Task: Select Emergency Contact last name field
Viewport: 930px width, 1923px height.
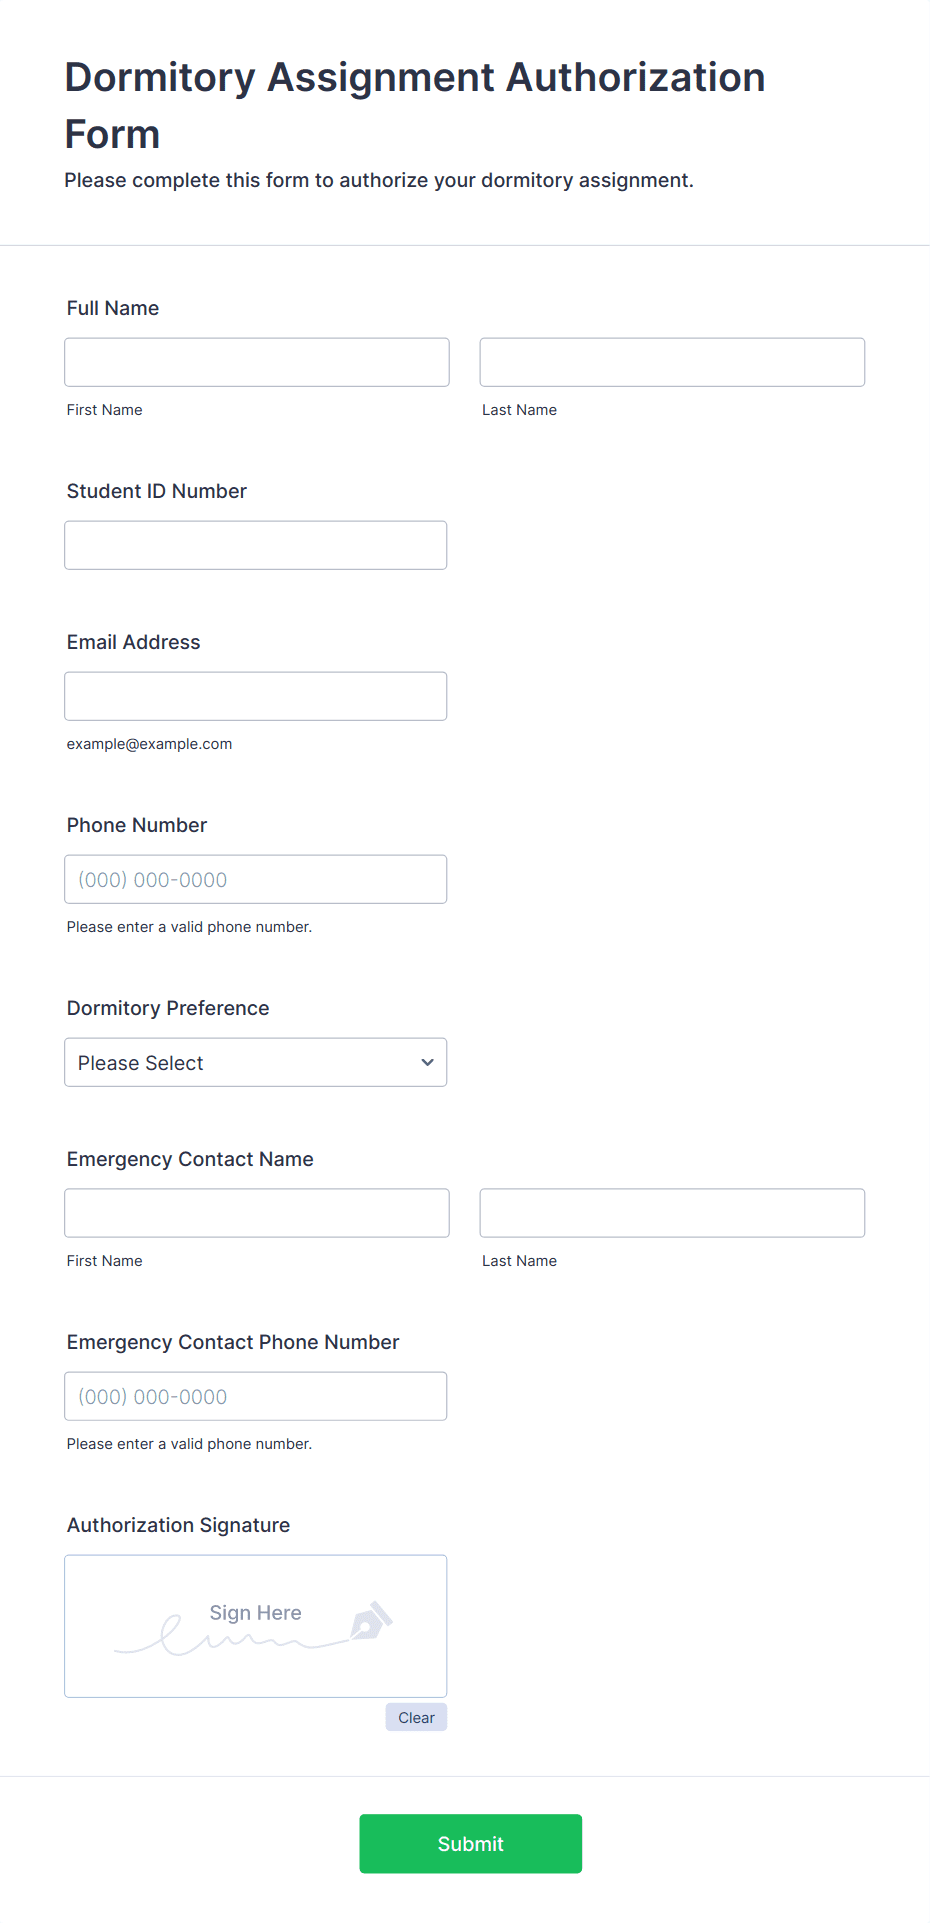Action: [672, 1213]
